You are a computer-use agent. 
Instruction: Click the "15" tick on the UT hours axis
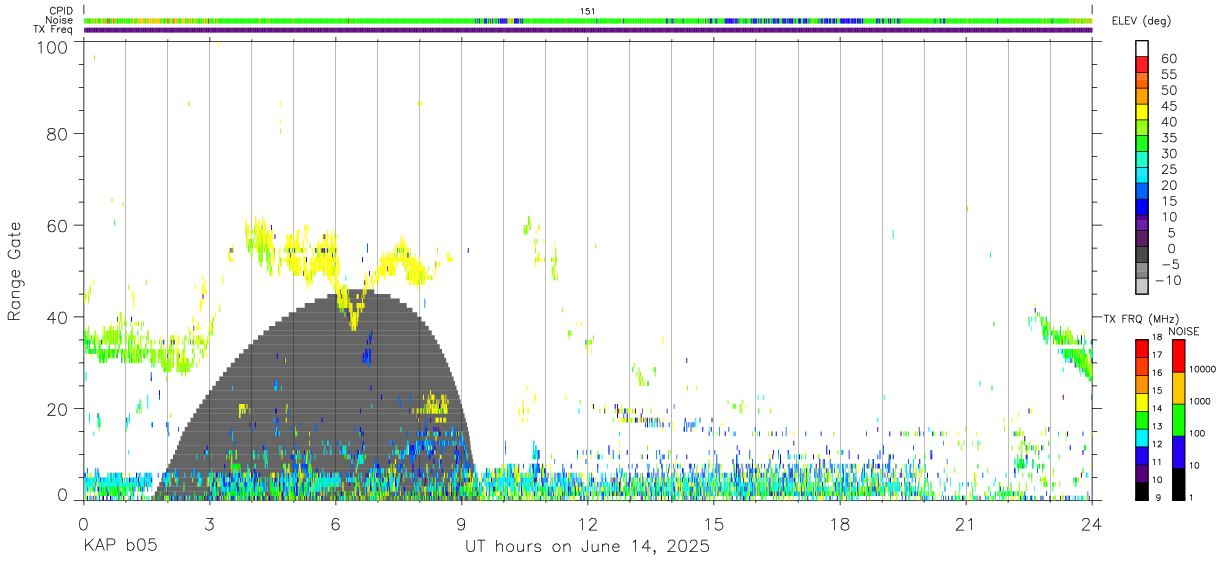[713, 524]
